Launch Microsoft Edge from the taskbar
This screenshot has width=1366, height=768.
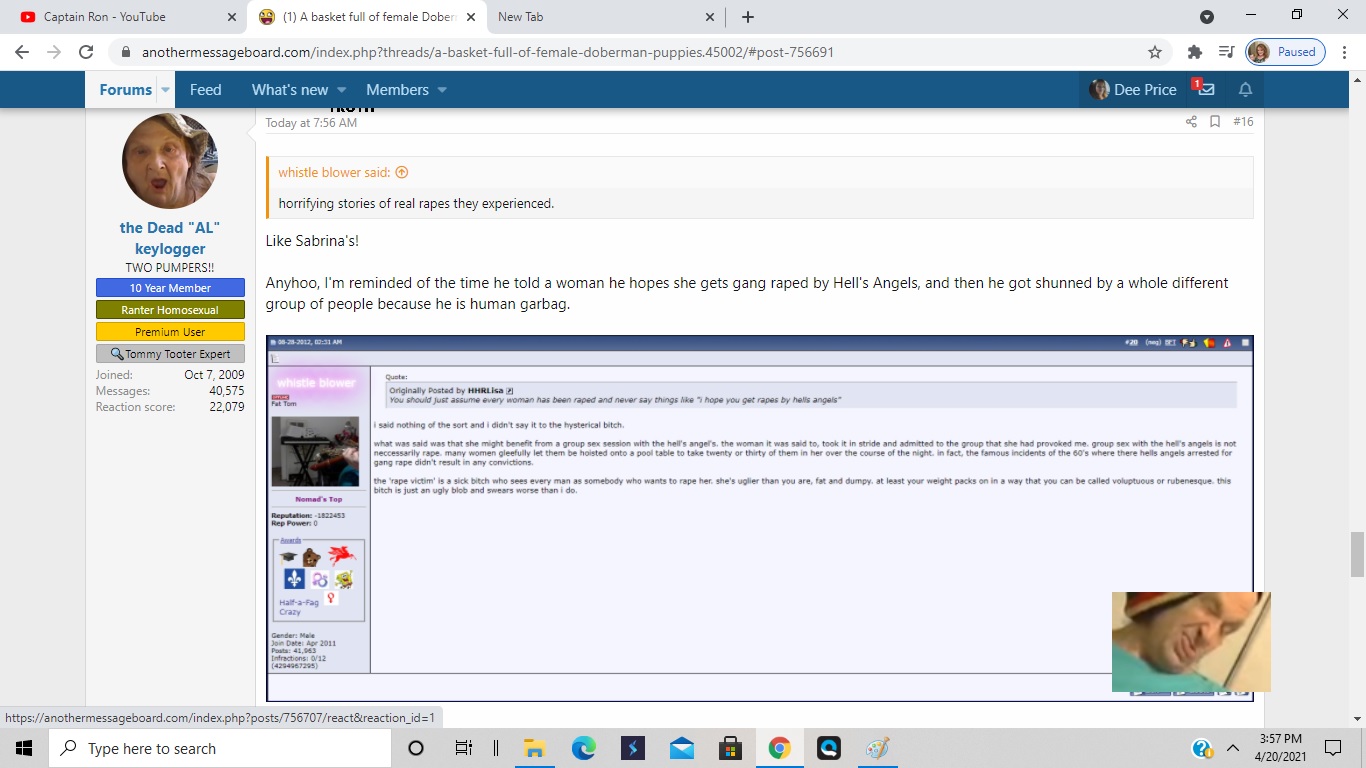point(583,748)
